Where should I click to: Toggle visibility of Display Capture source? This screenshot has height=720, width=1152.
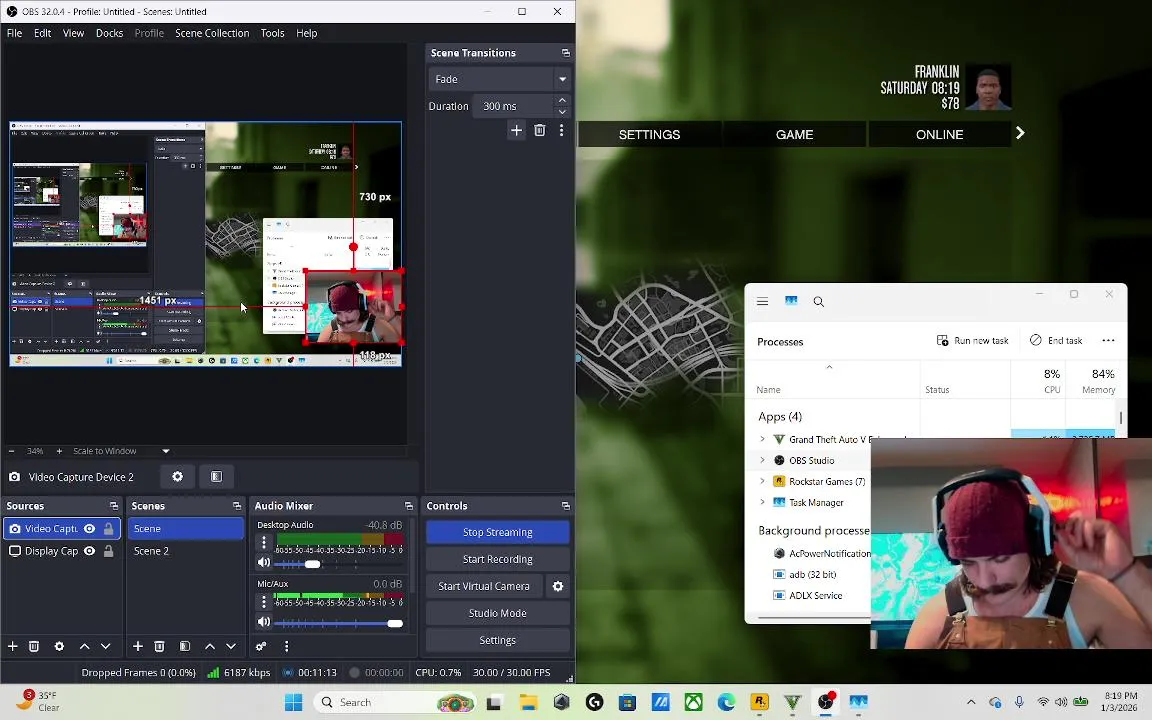(90, 550)
